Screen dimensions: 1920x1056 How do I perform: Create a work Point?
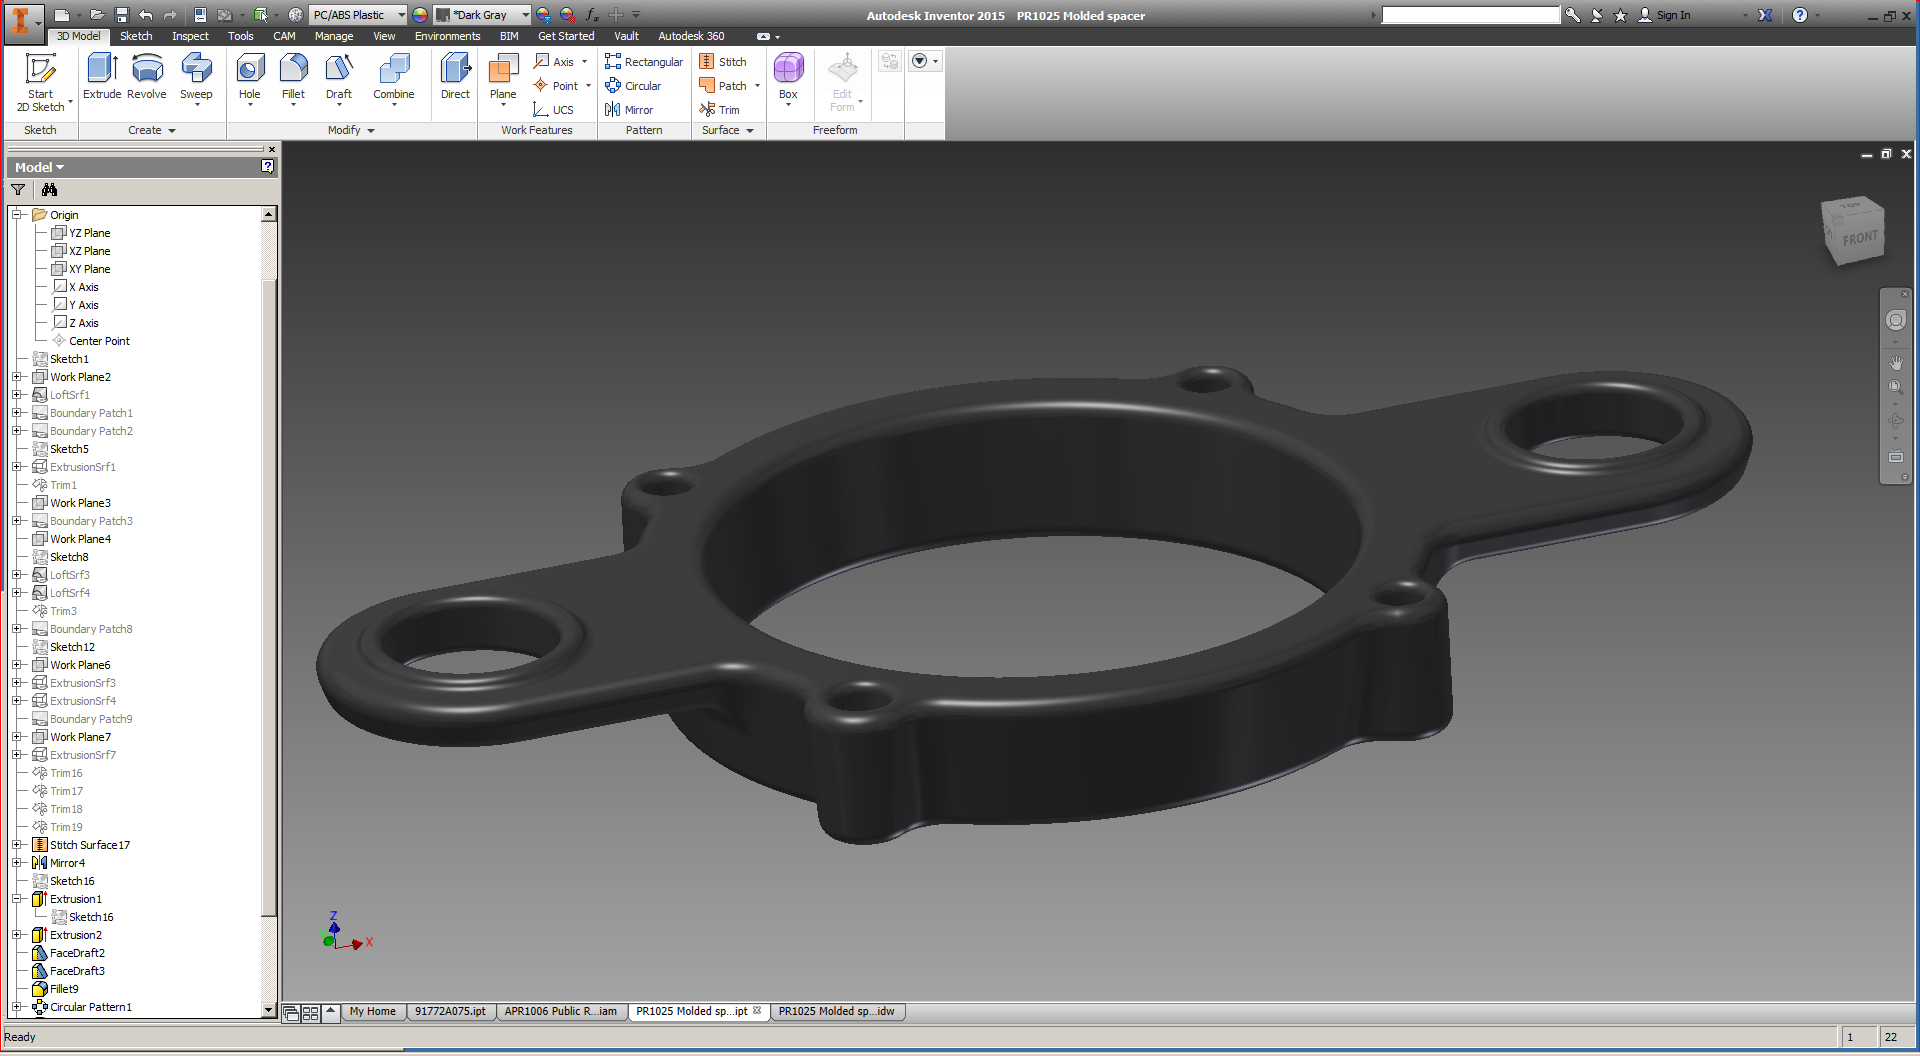(556, 86)
